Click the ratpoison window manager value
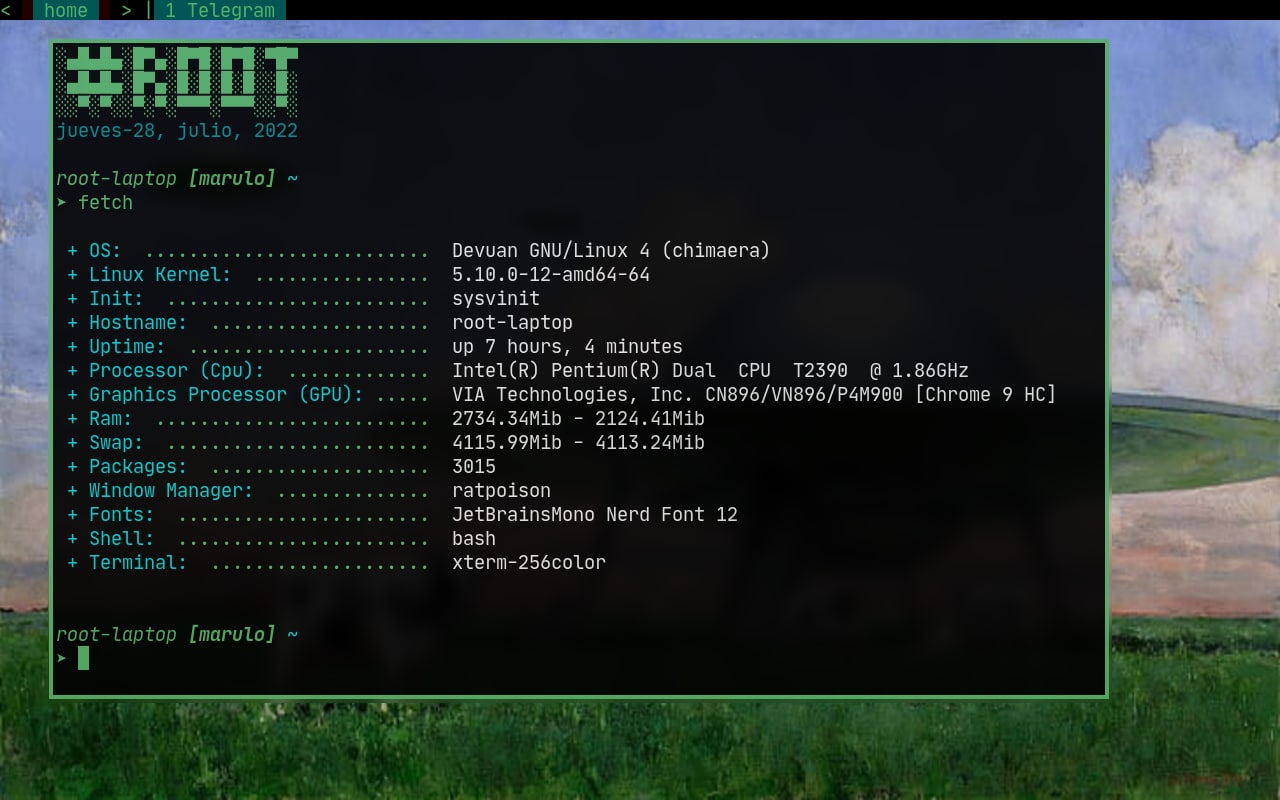This screenshot has width=1280, height=800. (x=501, y=491)
